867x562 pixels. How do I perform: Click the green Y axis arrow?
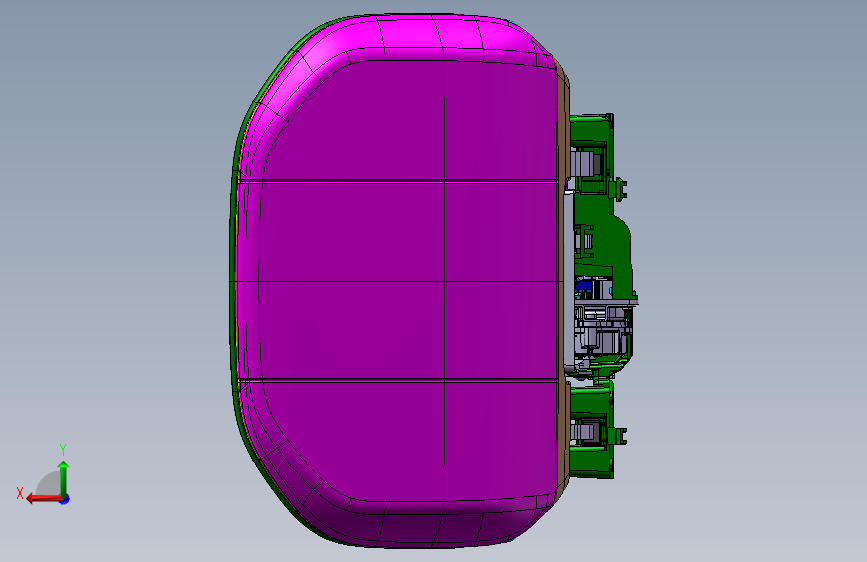pyautogui.click(x=64, y=478)
